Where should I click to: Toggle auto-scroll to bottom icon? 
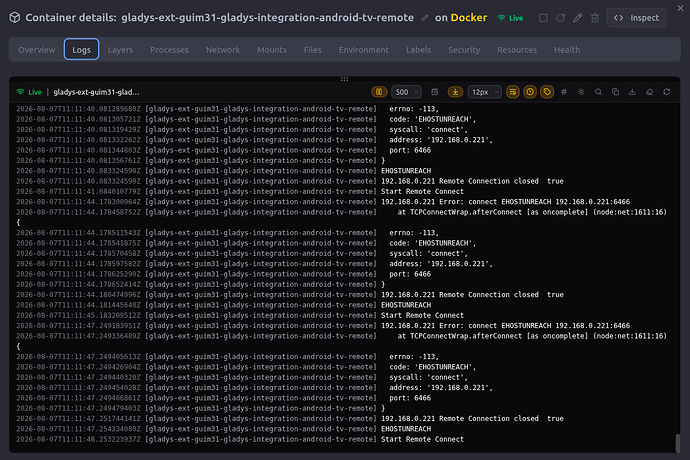455,92
